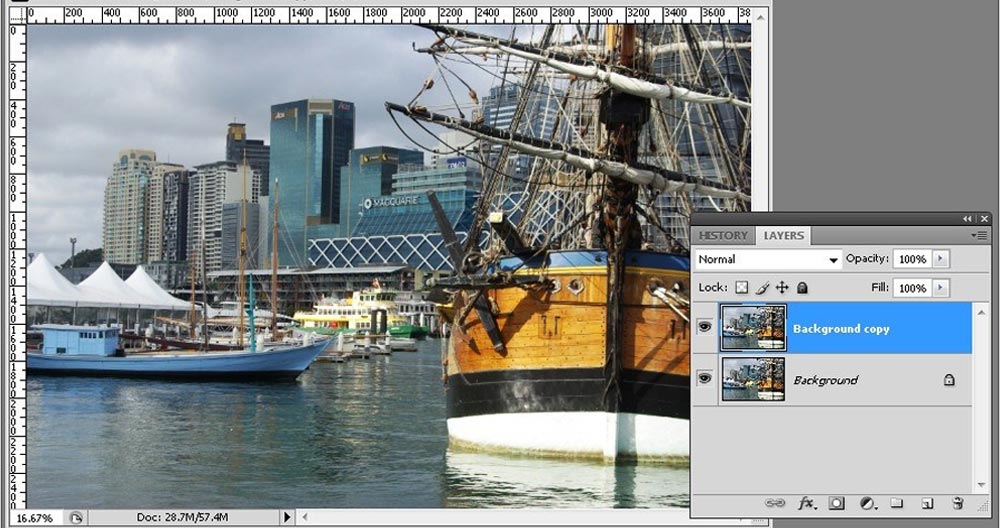Open the Normal blend mode dropdown
1000x528 pixels.
point(768,260)
